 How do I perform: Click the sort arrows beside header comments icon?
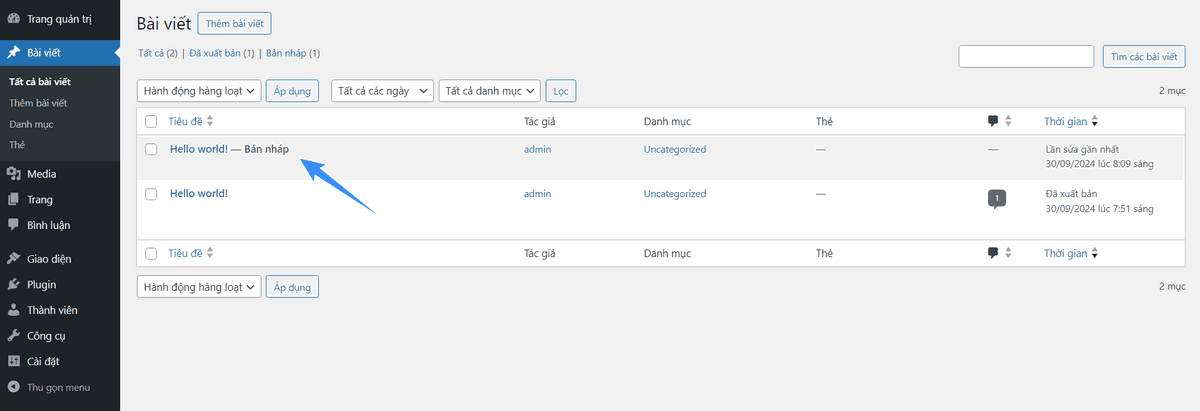pos(1008,121)
